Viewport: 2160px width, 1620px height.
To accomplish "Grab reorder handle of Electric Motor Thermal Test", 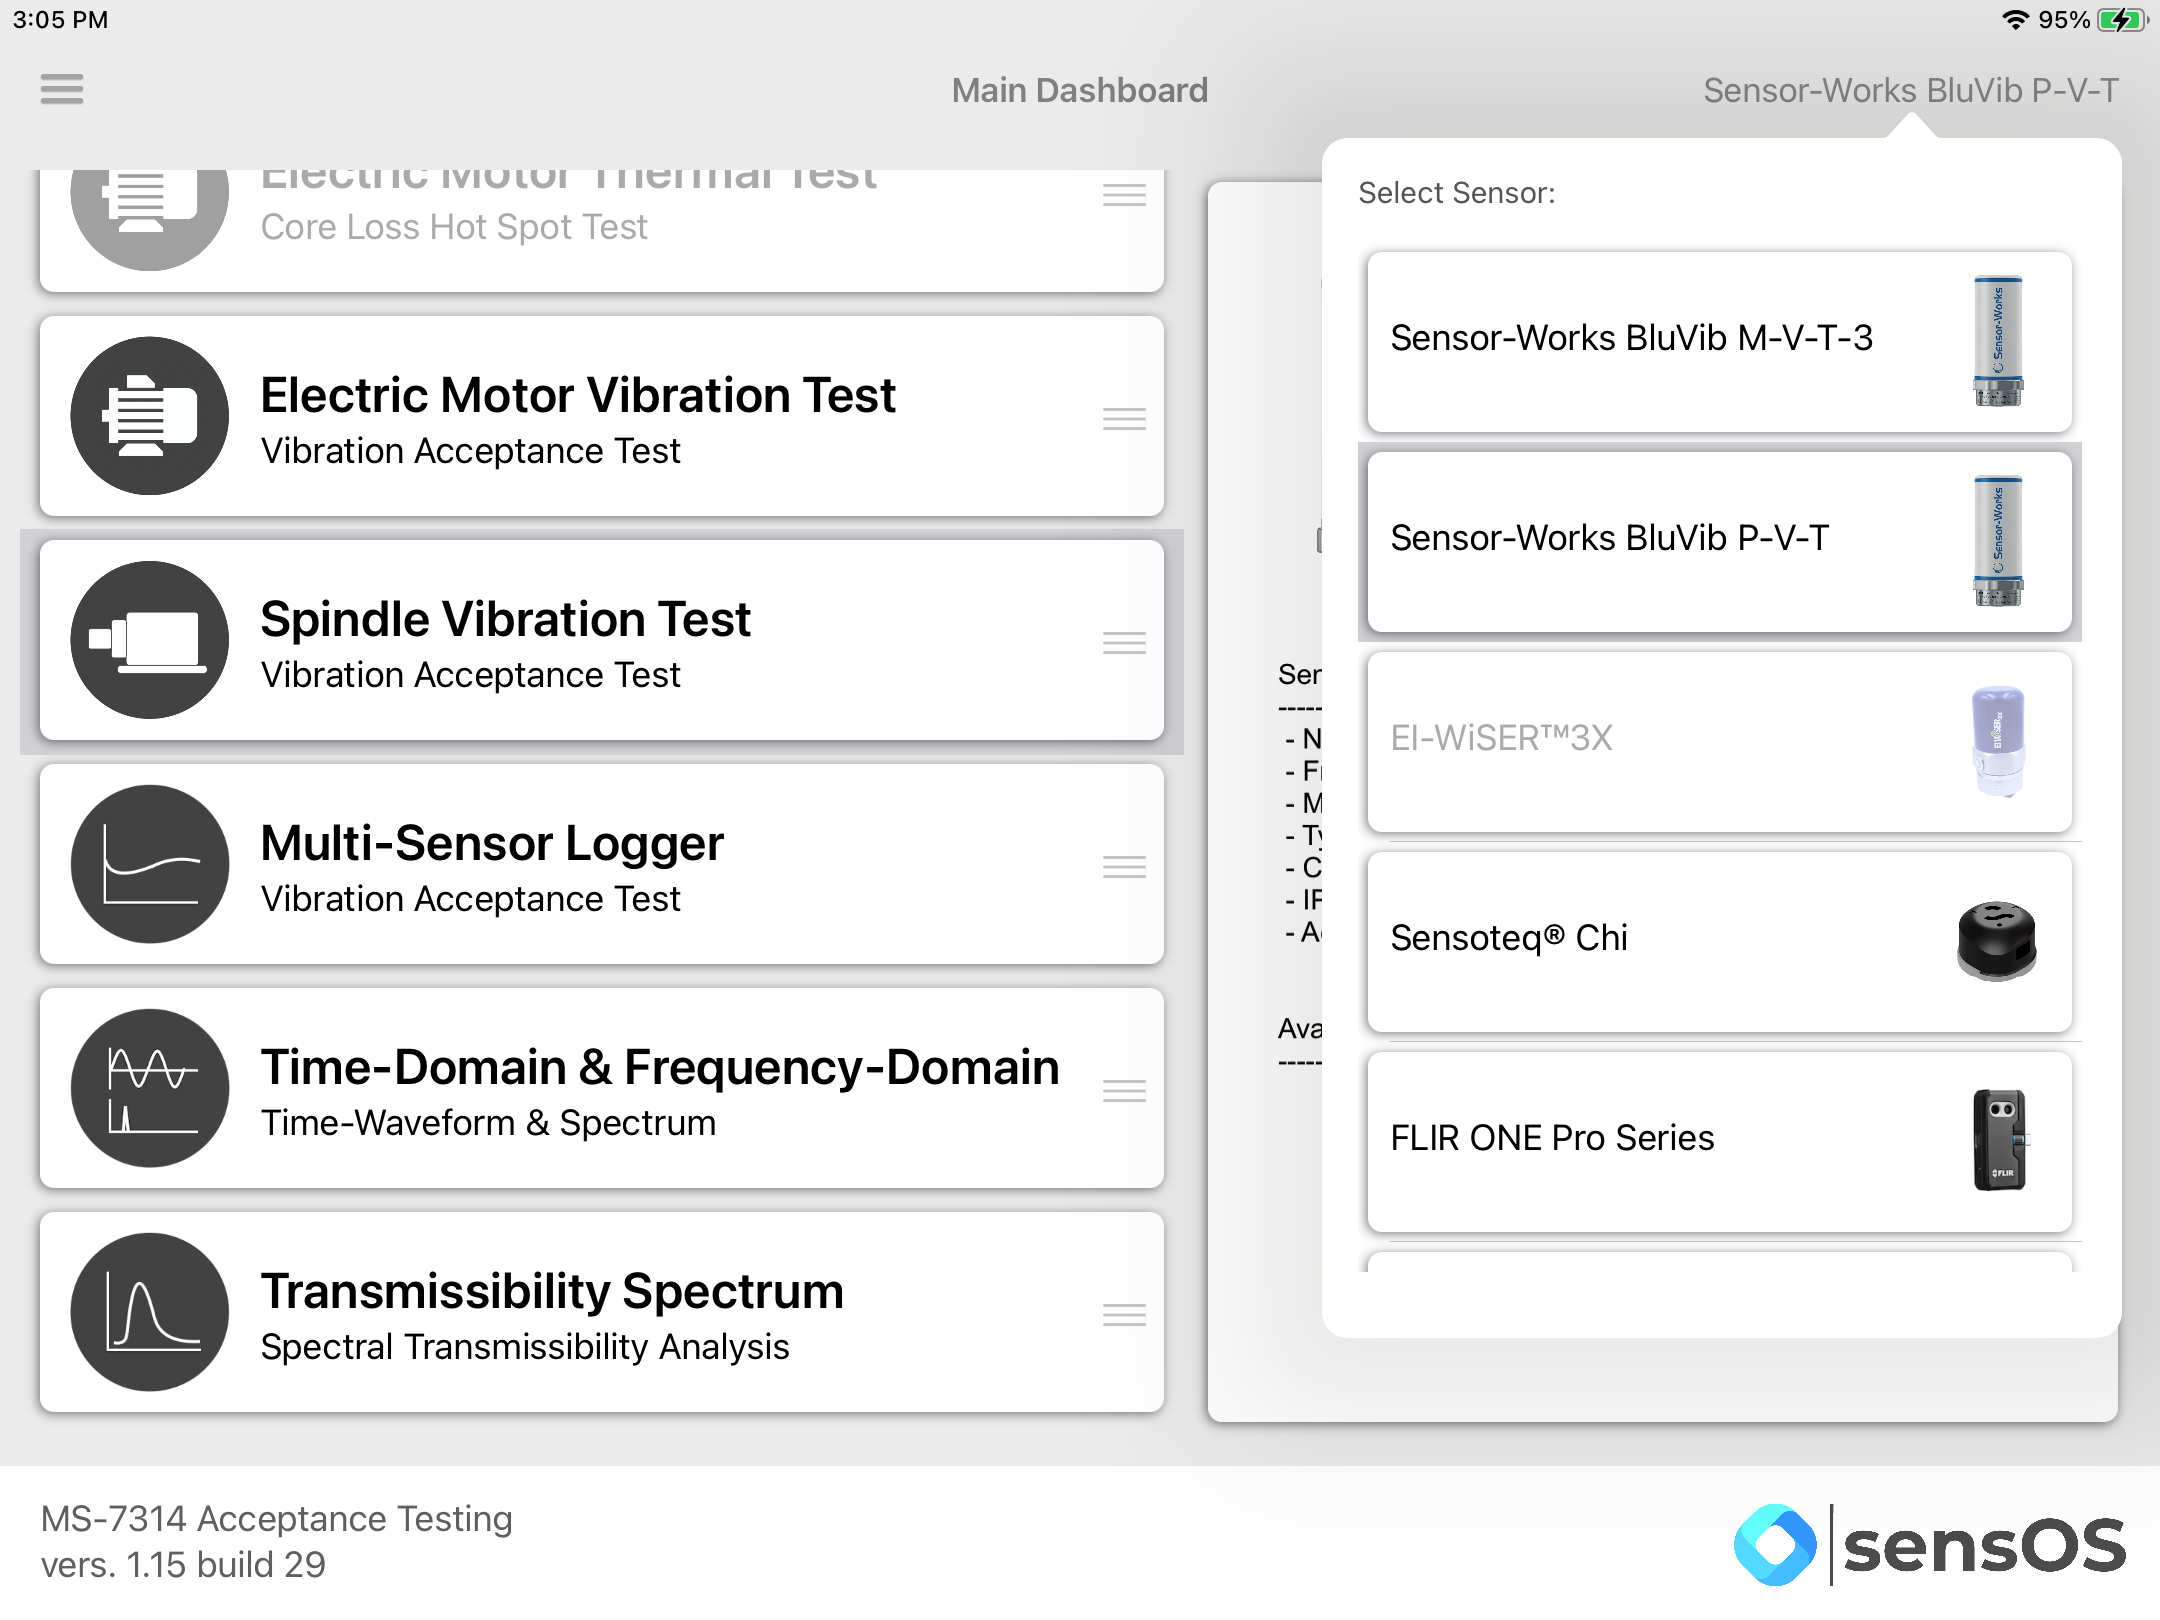I will point(1124,195).
